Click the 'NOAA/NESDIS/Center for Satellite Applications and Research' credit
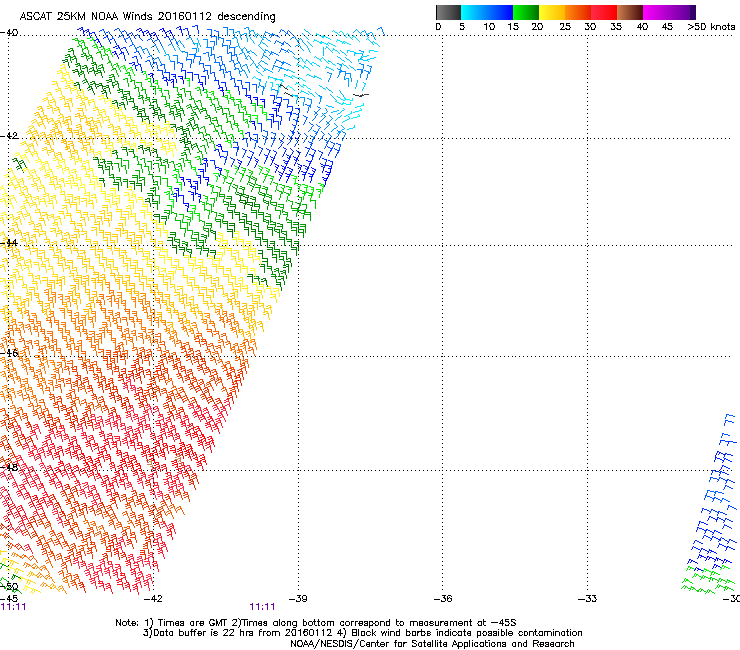740x650 pixels. pyautogui.click(x=432, y=644)
